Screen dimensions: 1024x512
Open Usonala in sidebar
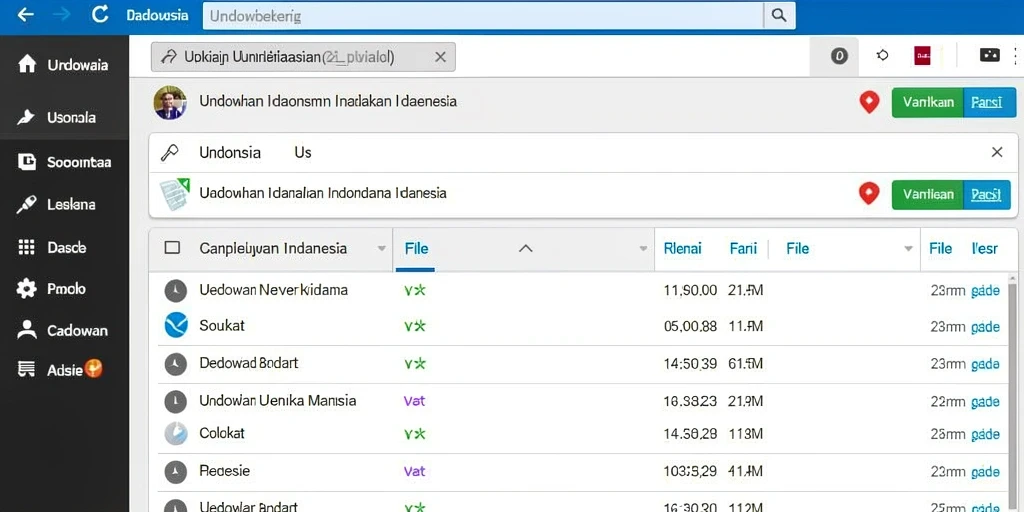click(64, 118)
